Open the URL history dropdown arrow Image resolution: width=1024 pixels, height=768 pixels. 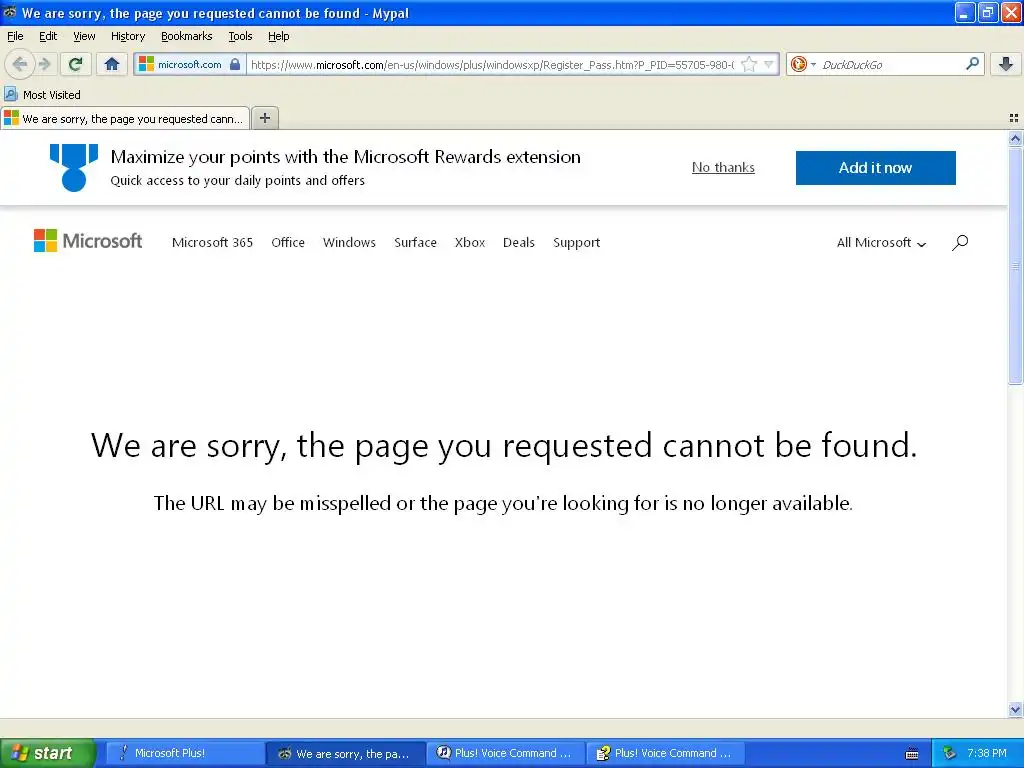pos(769,64)
